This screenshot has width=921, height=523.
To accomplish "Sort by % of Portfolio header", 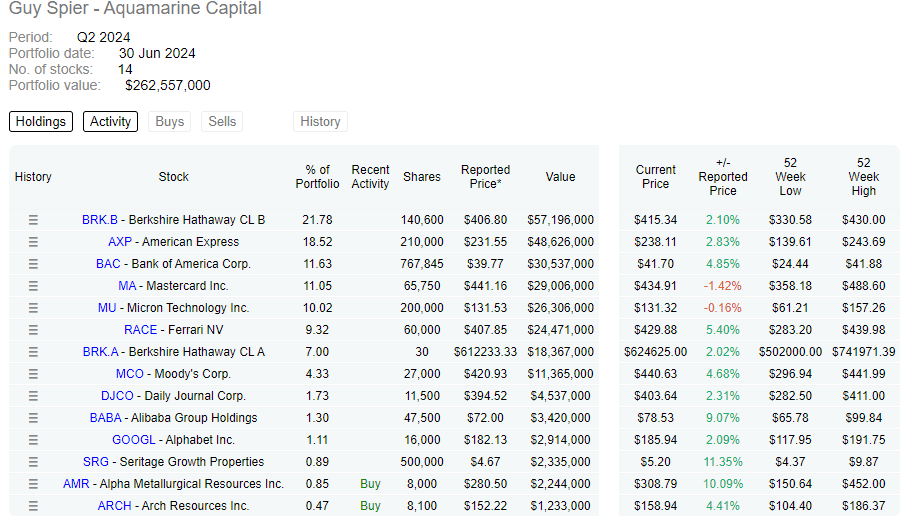I will click(x=317, y=177).
